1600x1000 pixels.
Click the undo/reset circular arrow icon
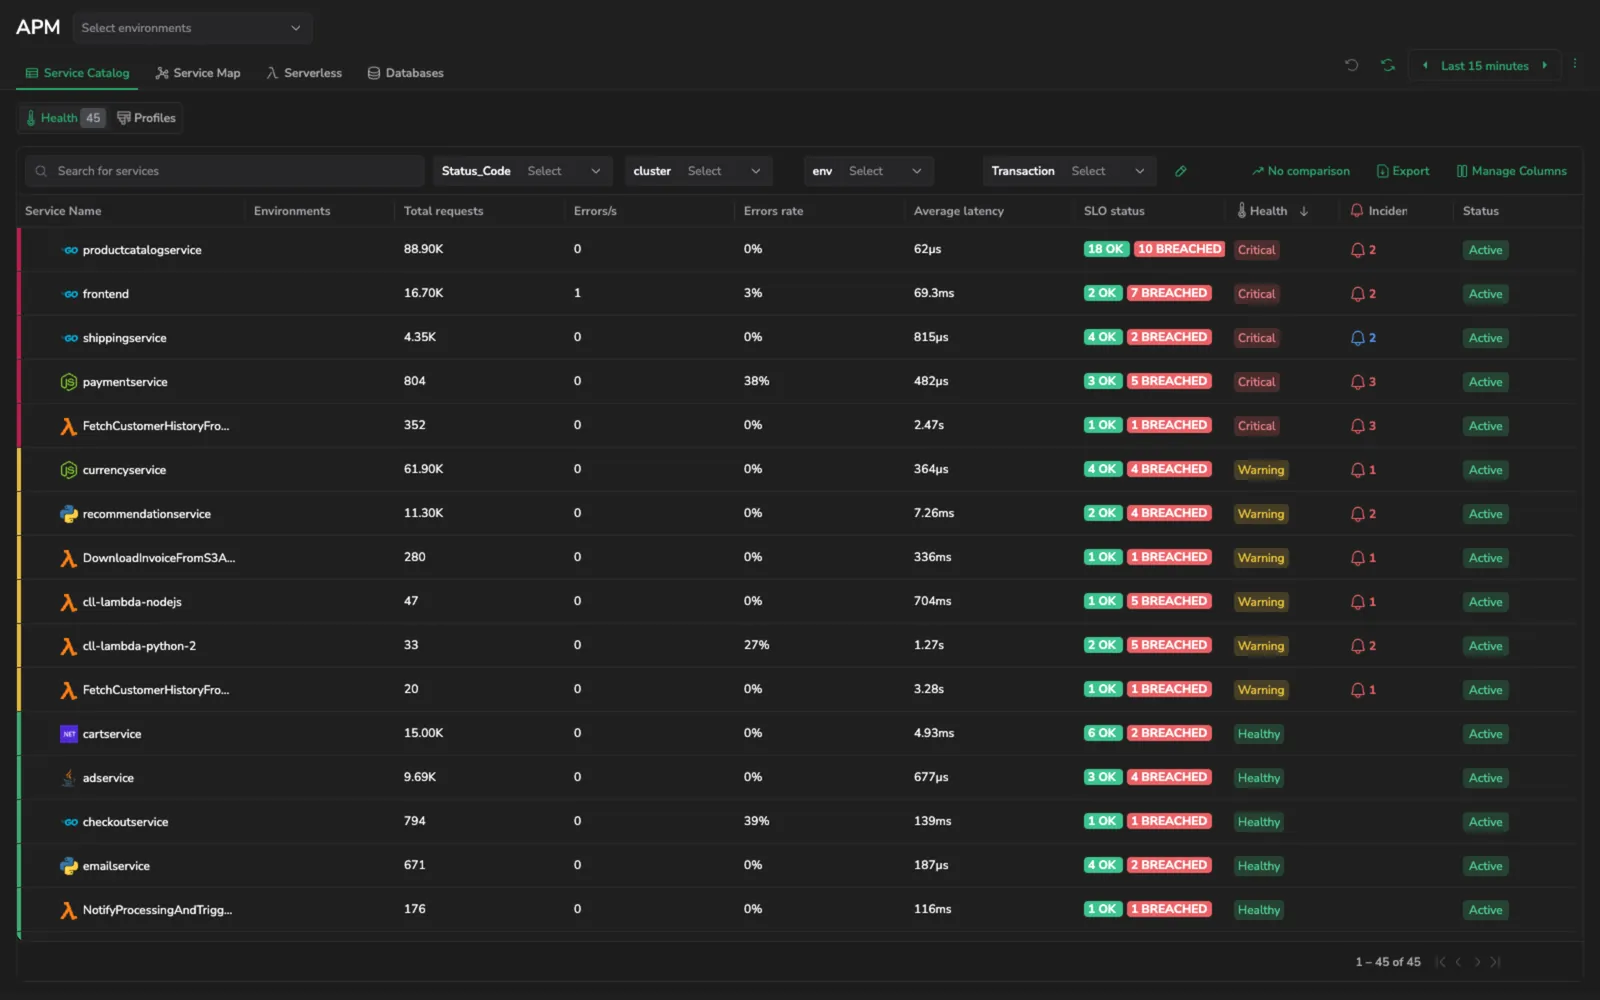click(1351, 65)
